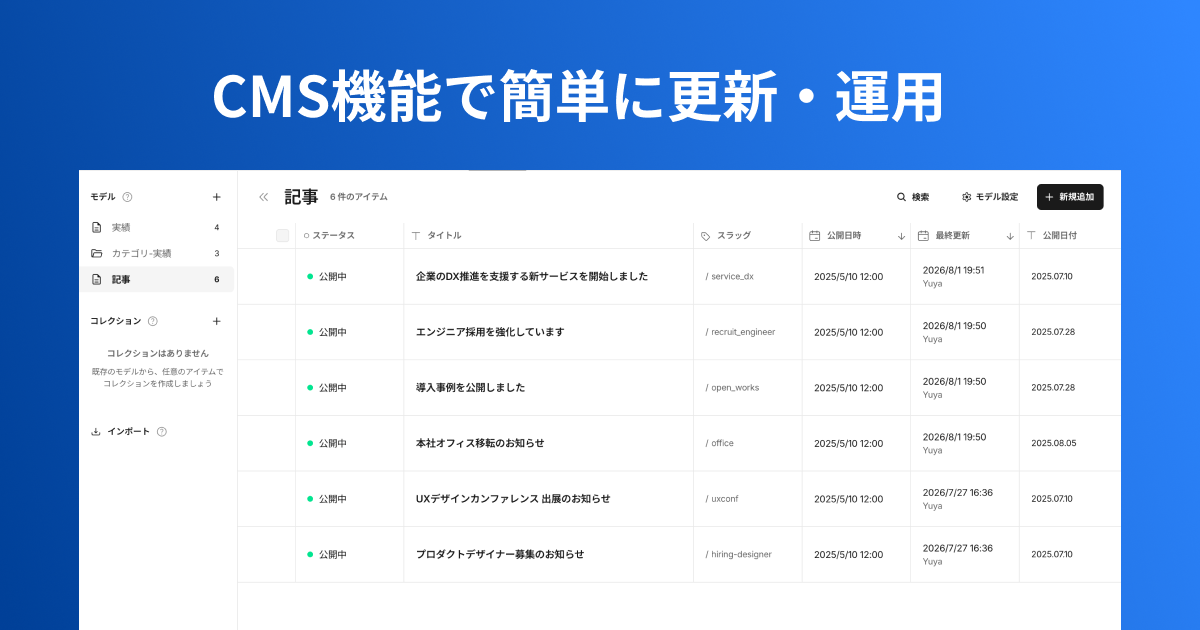The width and height of the screenshot is (1200, 630).
Task: Click the tag icon in スラッグ header
Action: tap(706, 236)
